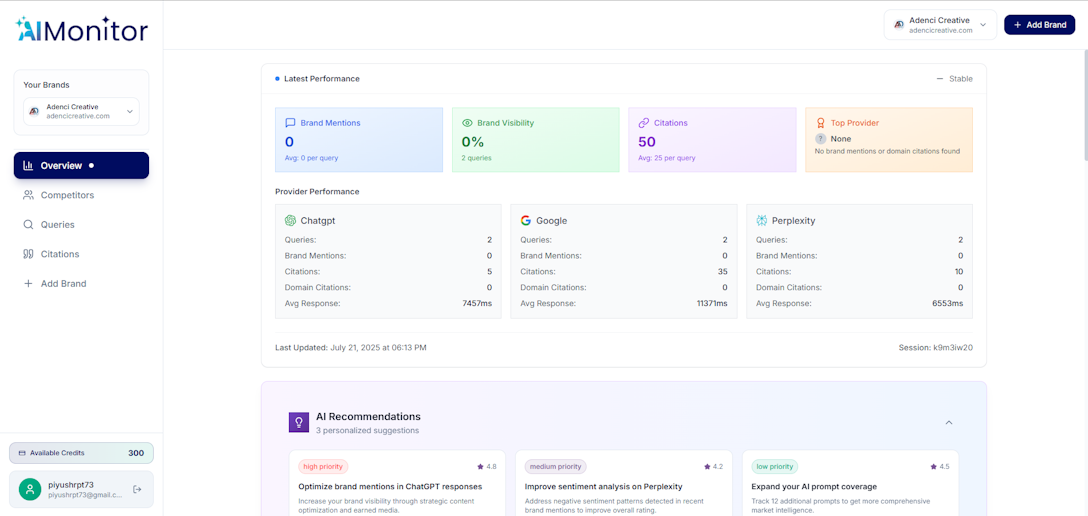Viewport: 1088px width, 516px height.
Task: Click the AIMonitor logo
Action: point(81,29)
